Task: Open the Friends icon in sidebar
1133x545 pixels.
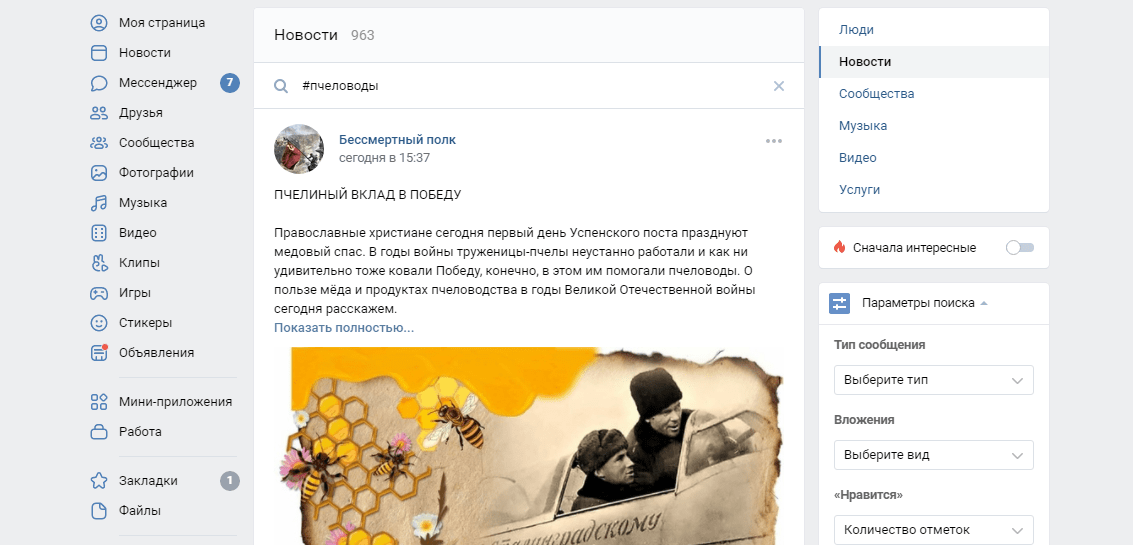Action: click(x=99, y=113)
